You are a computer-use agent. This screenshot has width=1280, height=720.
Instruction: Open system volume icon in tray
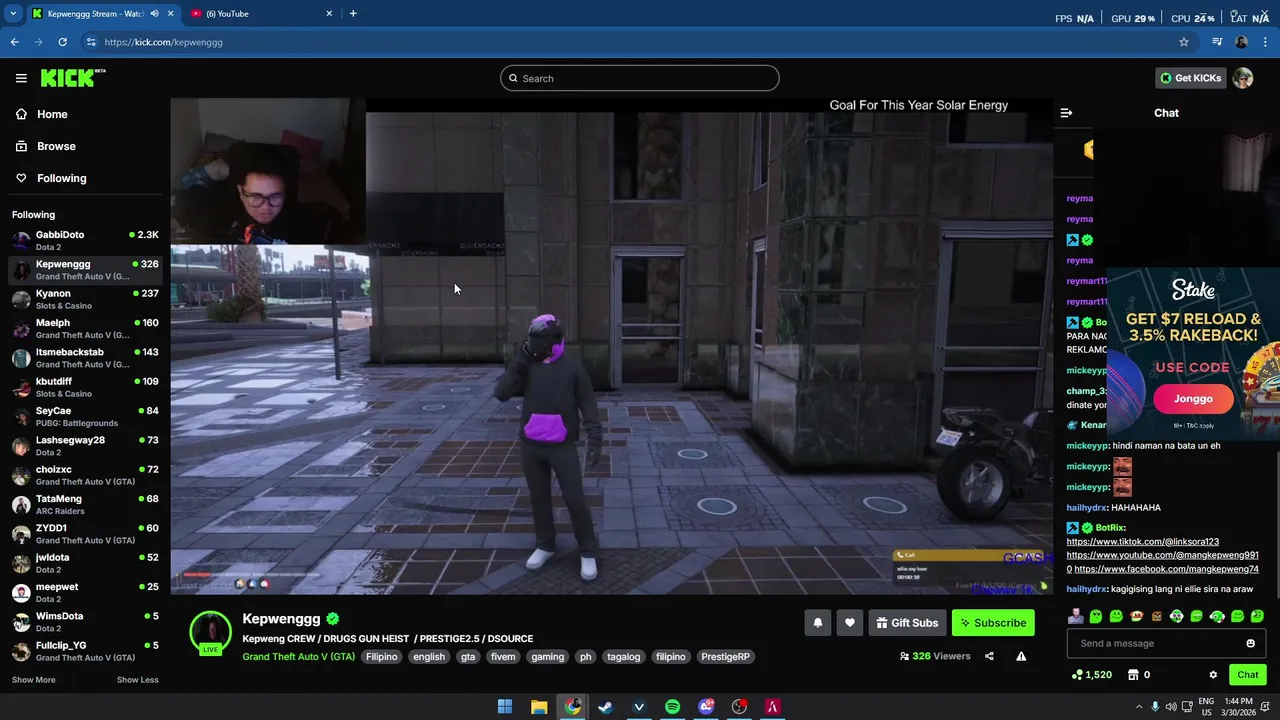(x=1170, y=707)
